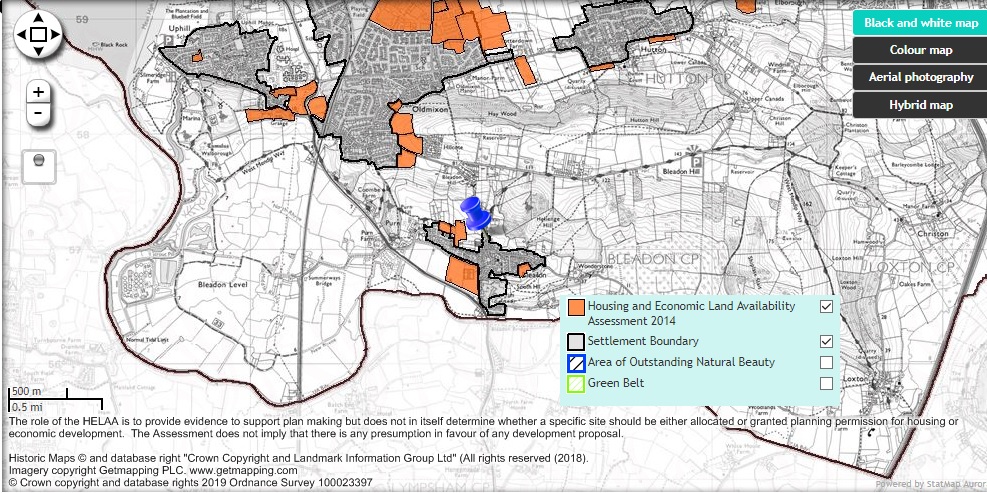The height and width of the screenshot is (493, 987).
Task: Switch to Hybrid map view
Action: click(920, 104)
